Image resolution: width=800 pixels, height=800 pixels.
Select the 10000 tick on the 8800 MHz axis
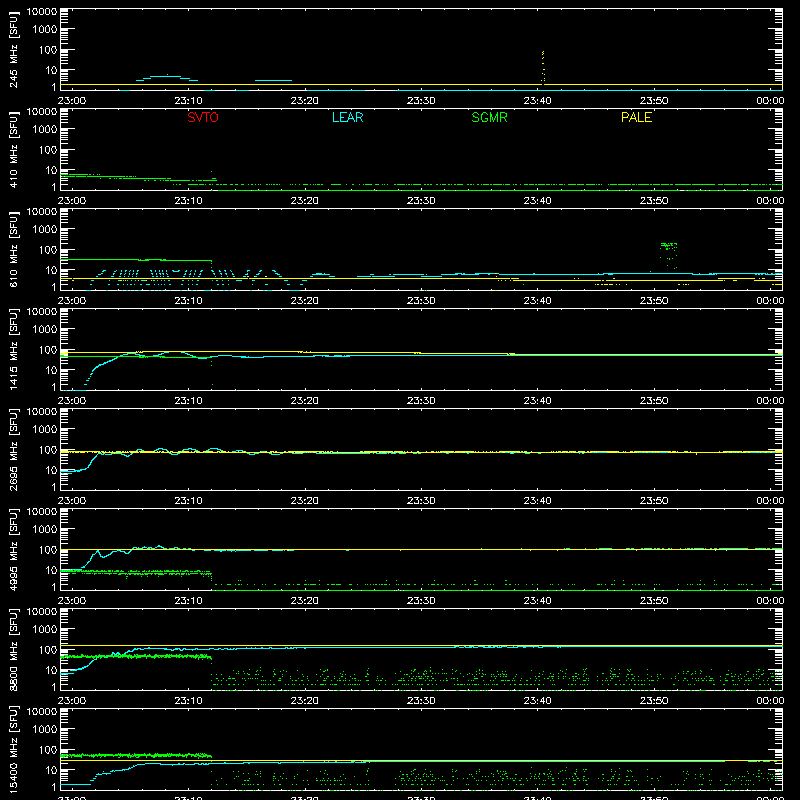42,612
